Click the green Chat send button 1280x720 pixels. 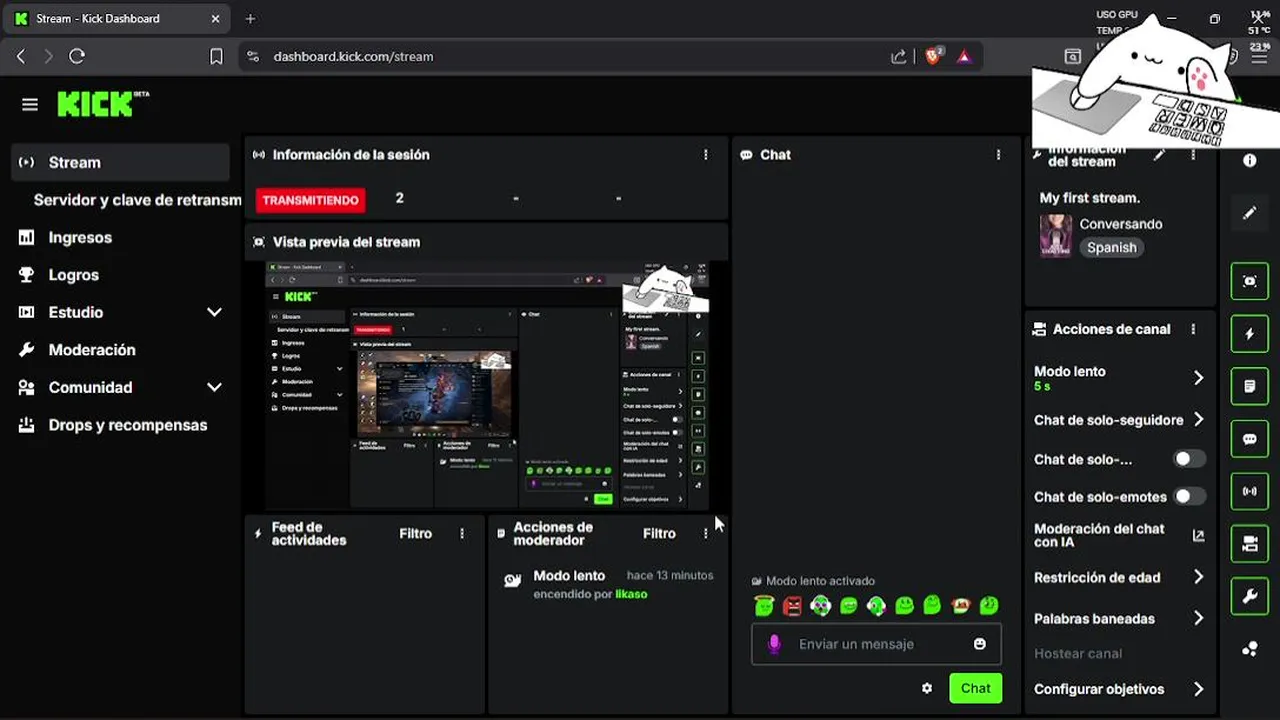coord(975,688)
